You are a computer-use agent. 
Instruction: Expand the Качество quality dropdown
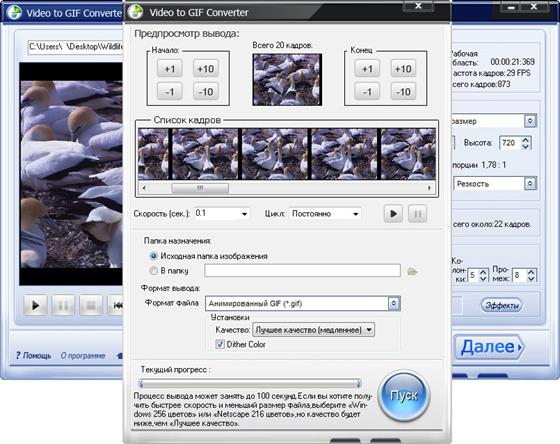point(314,330)
